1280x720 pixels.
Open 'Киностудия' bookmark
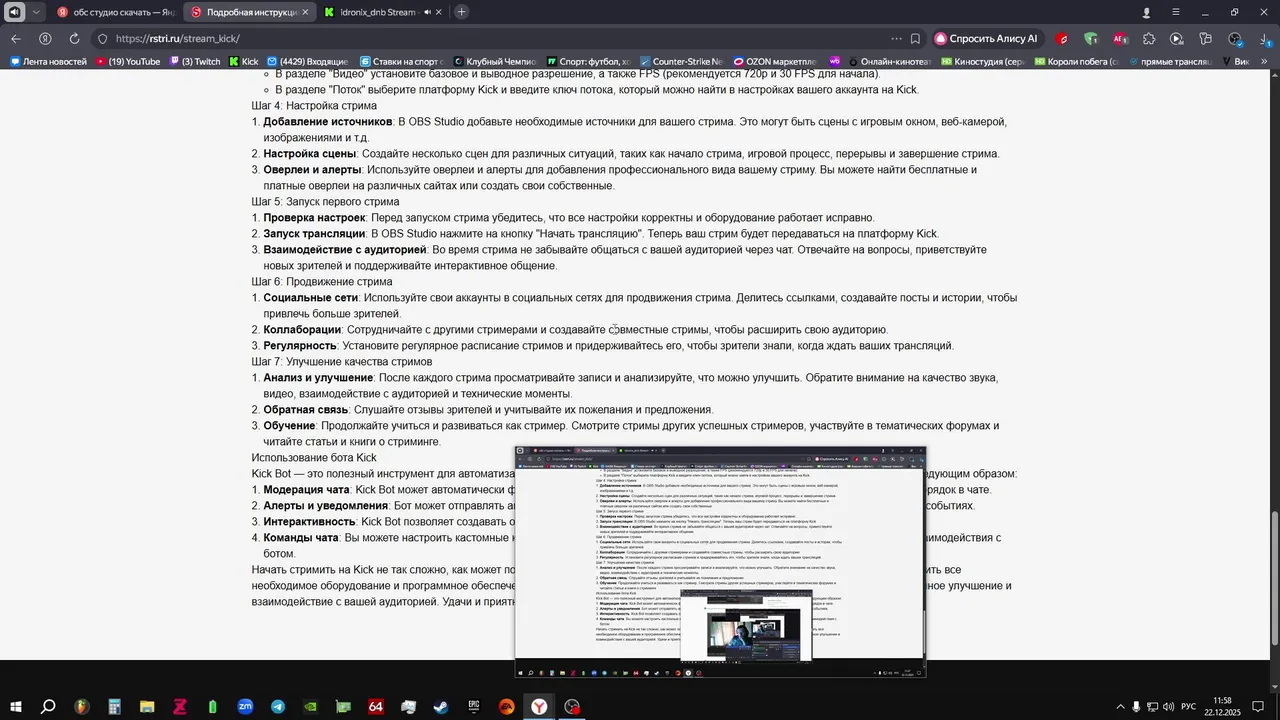pyautogui.click(x=982, y=62)
